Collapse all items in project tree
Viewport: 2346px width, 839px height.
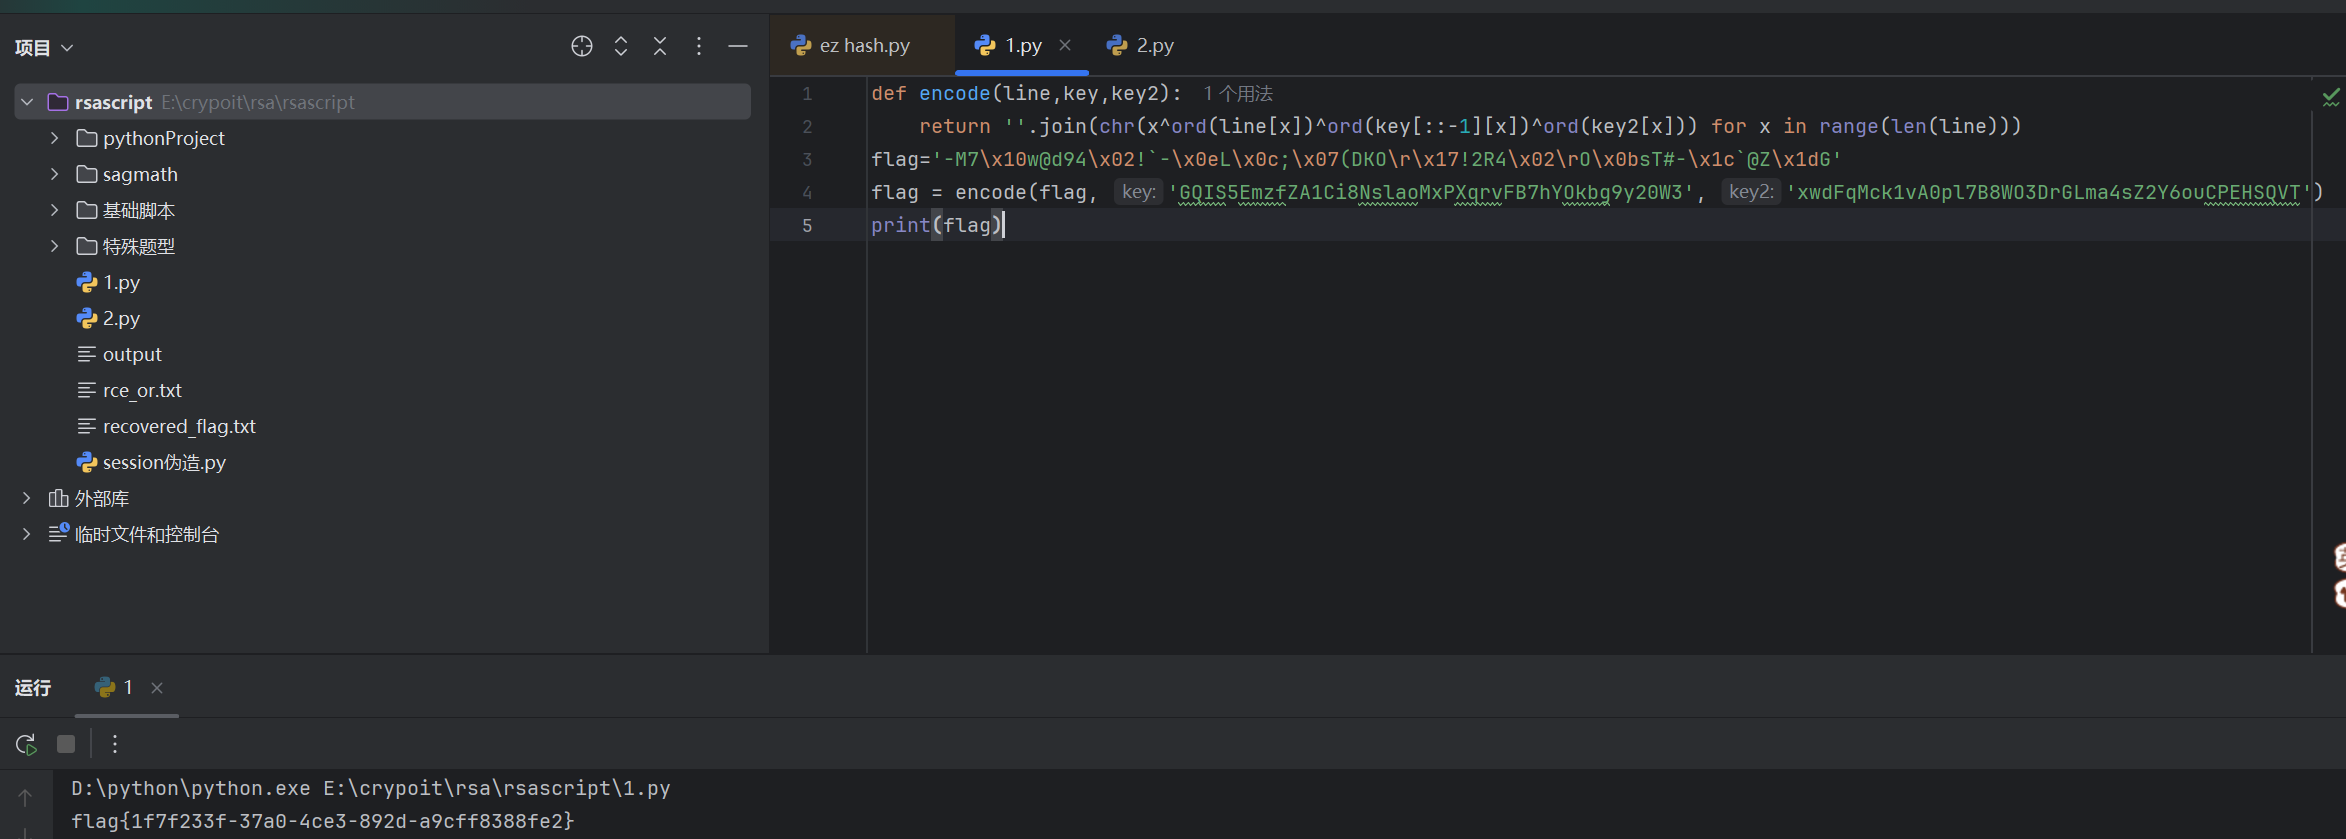(660, 46)
